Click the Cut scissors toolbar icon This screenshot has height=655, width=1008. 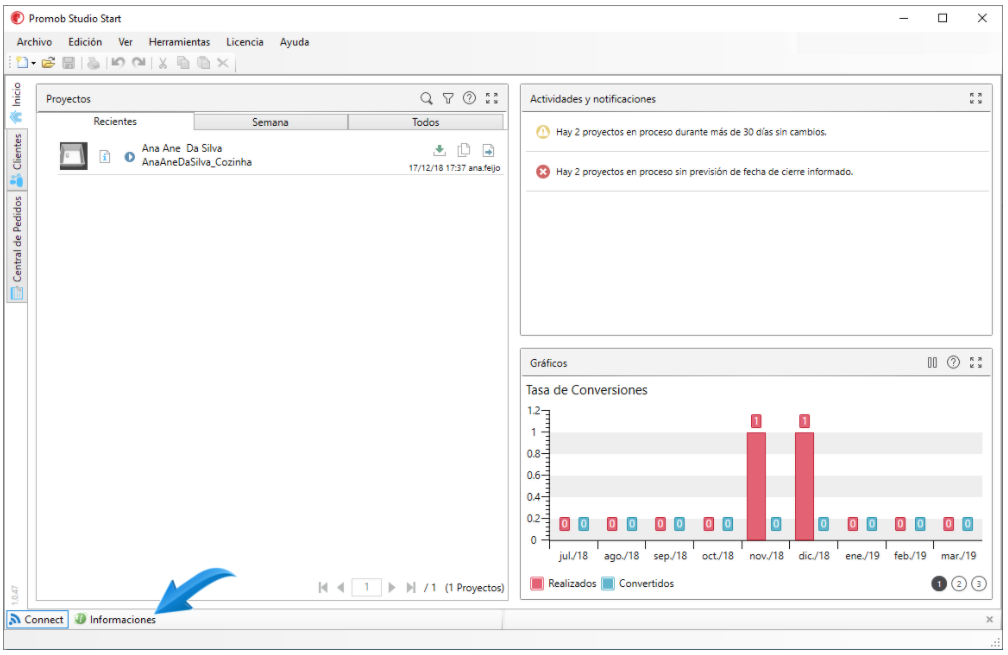coord(163,63)
